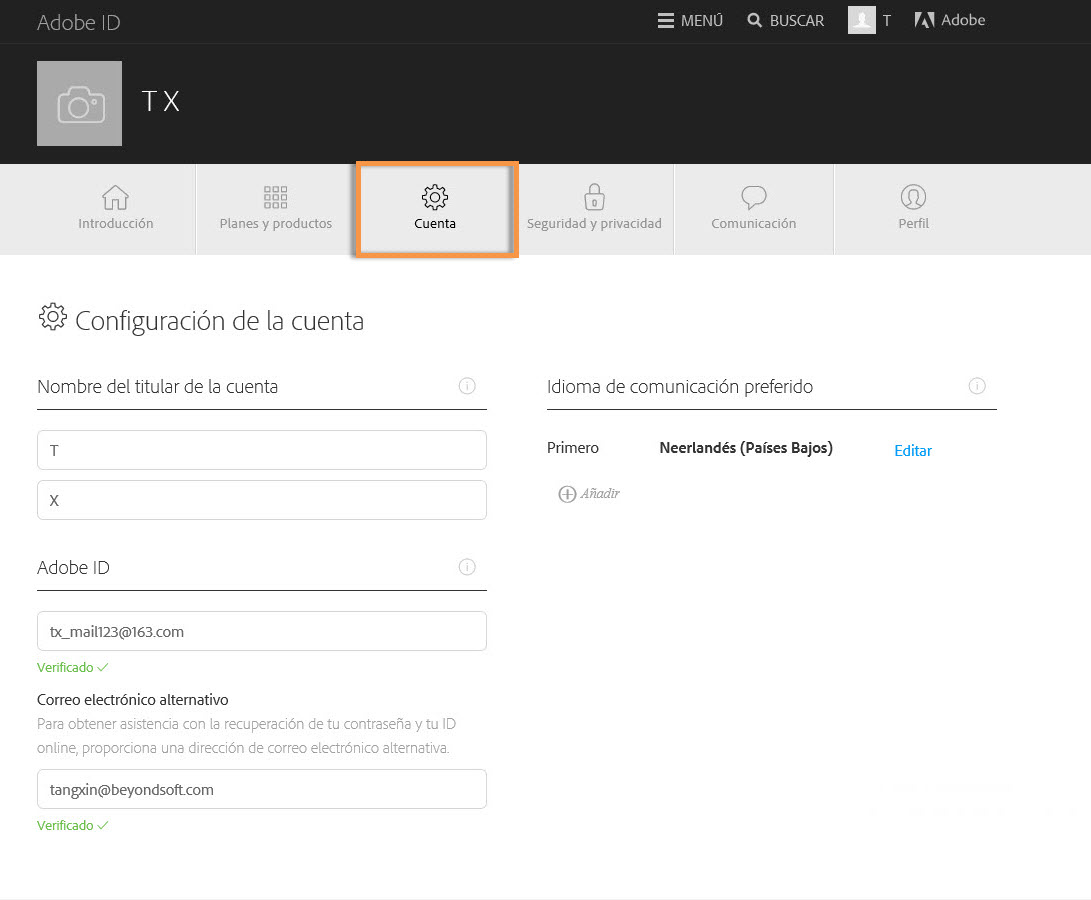
Task: Open the Planes y productos tab
Action: pos(276,208)
